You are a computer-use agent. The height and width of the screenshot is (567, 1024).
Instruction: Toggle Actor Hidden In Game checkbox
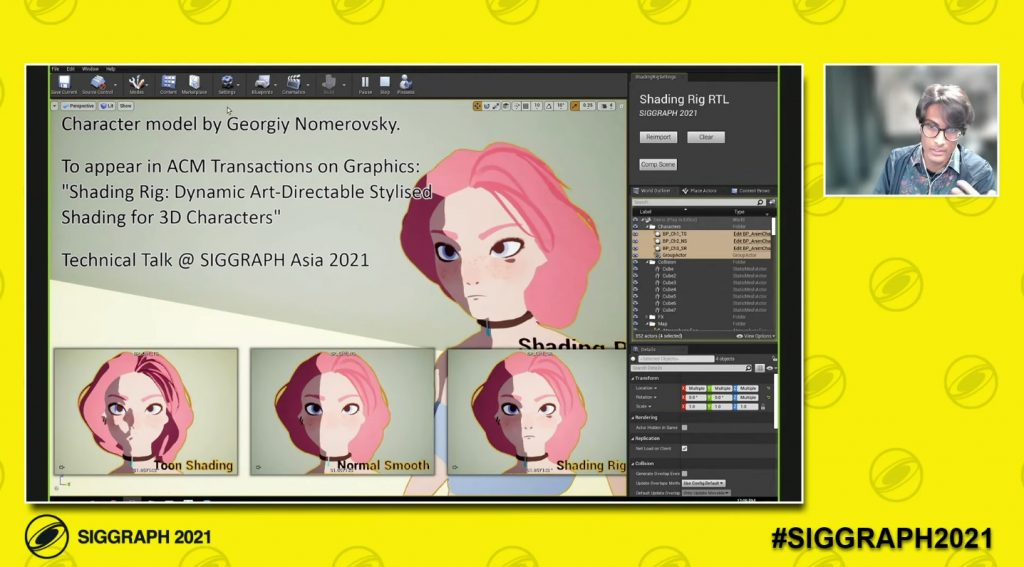tap(684, 428)
